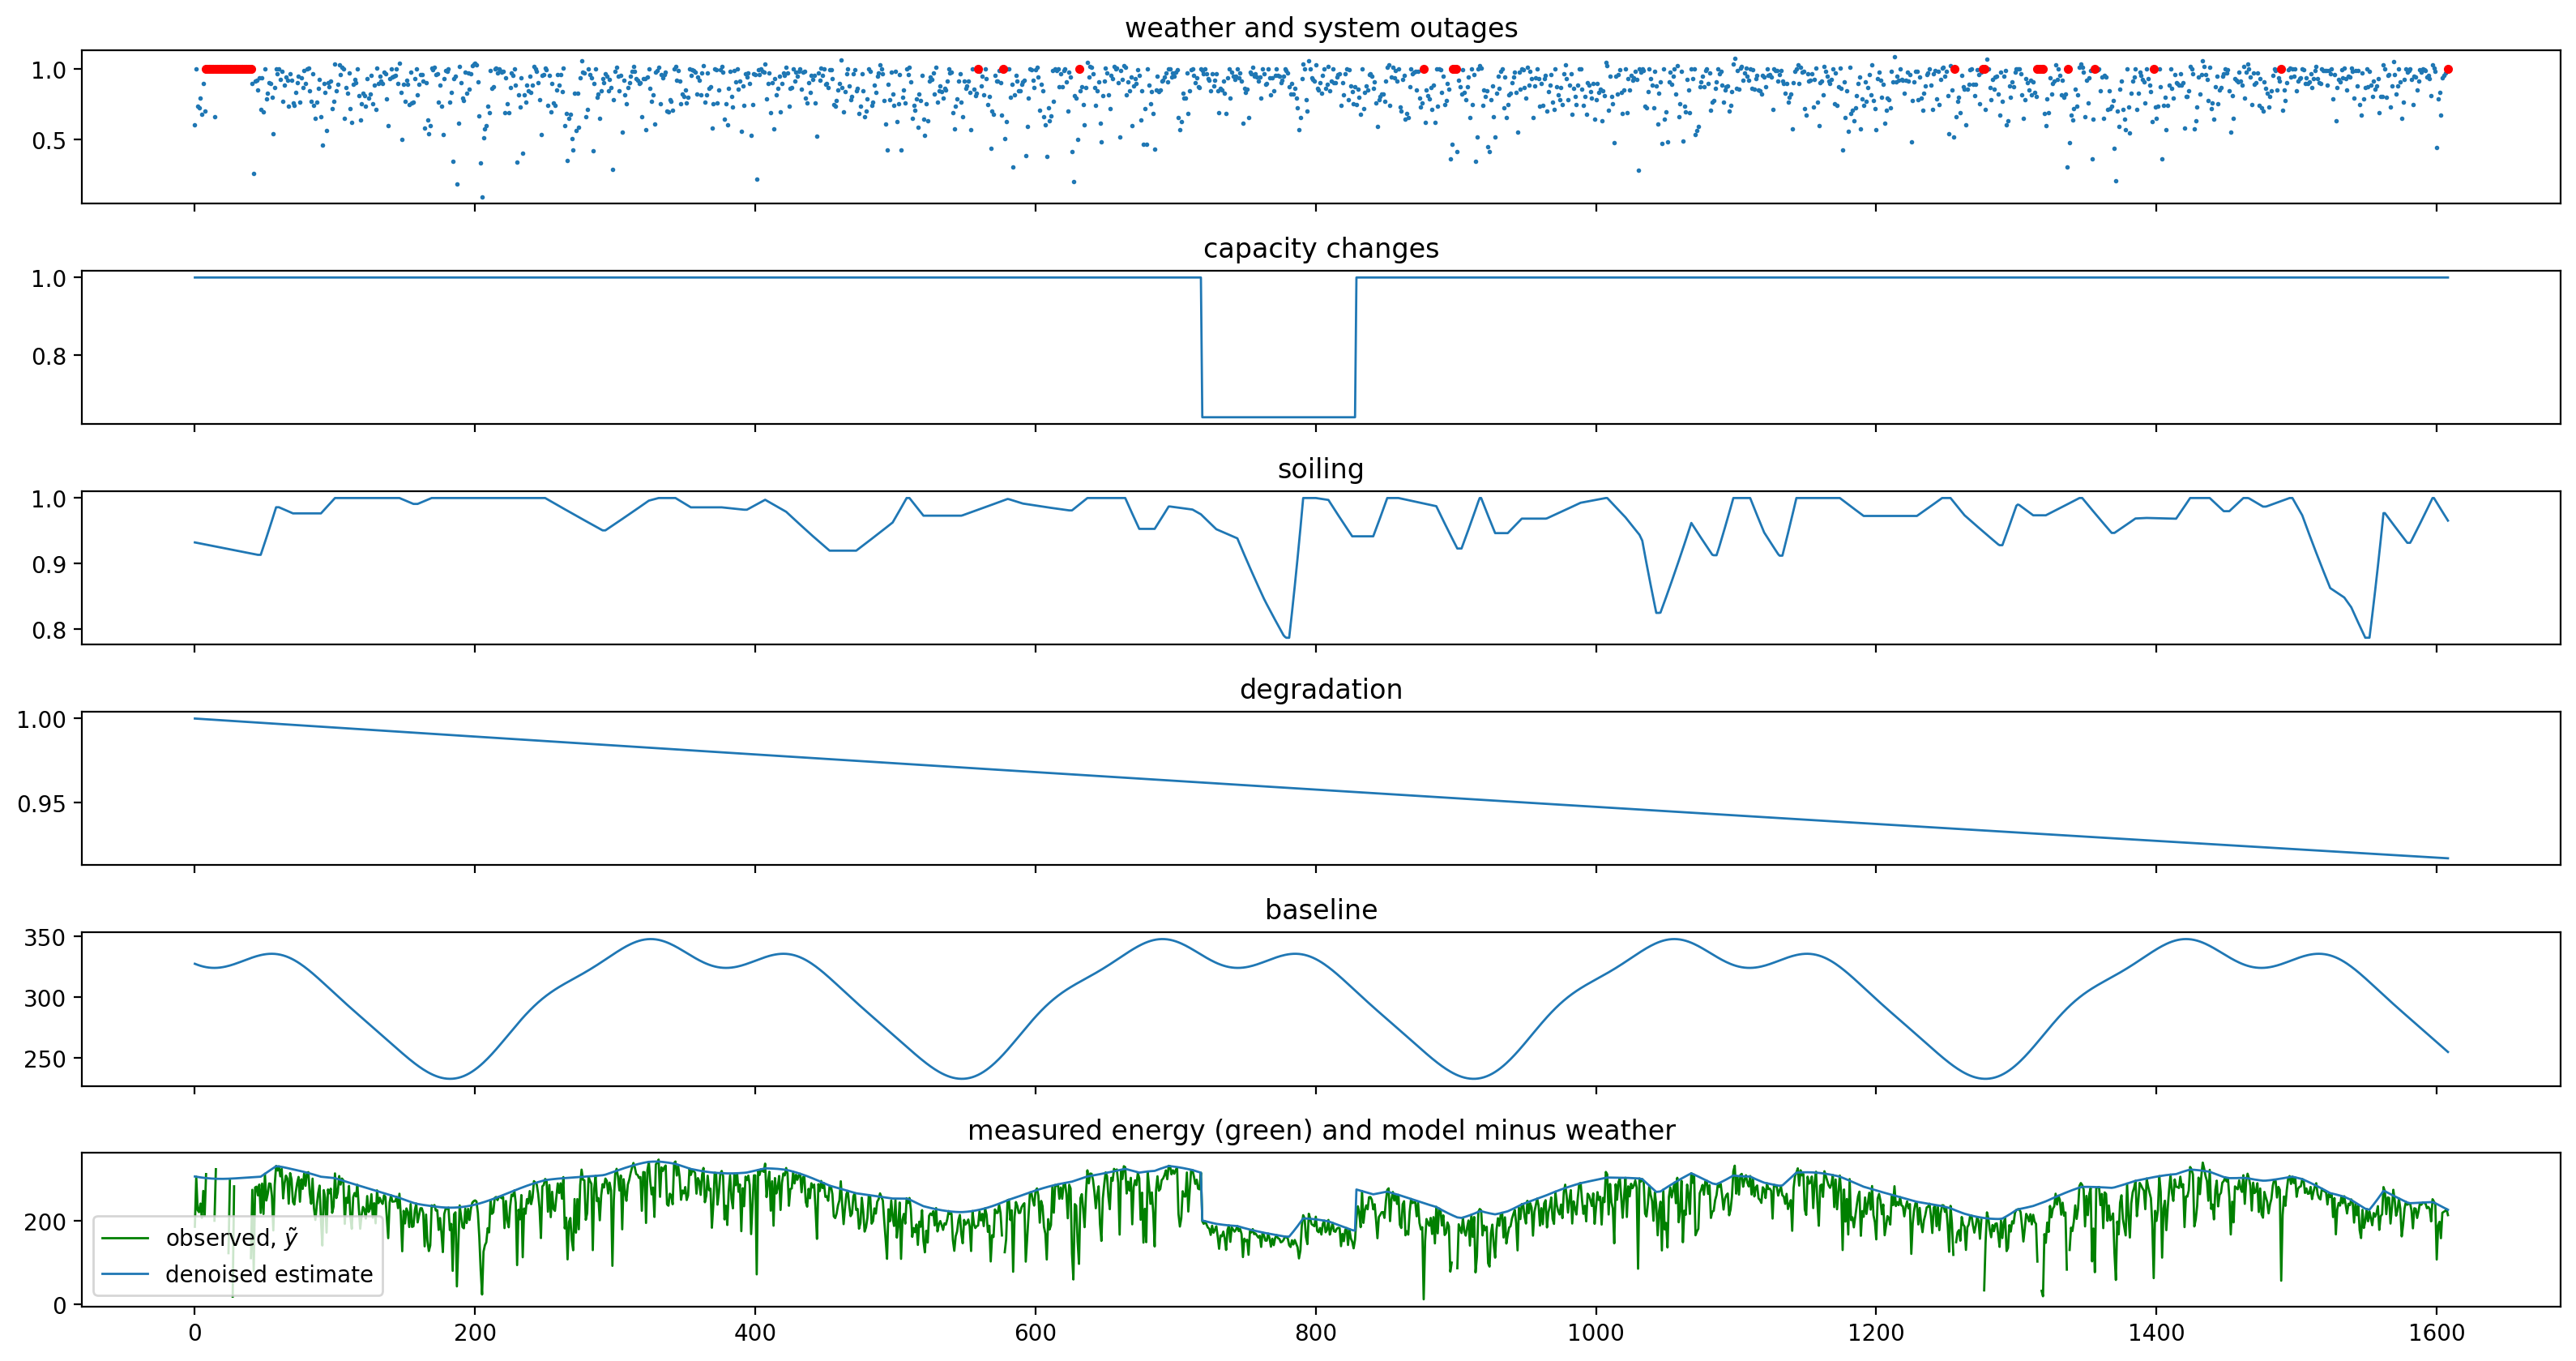This screenshot has height=1361, width=2576.
Task: Click the x-axis tick label 1600
Action: [2436, 1333]
